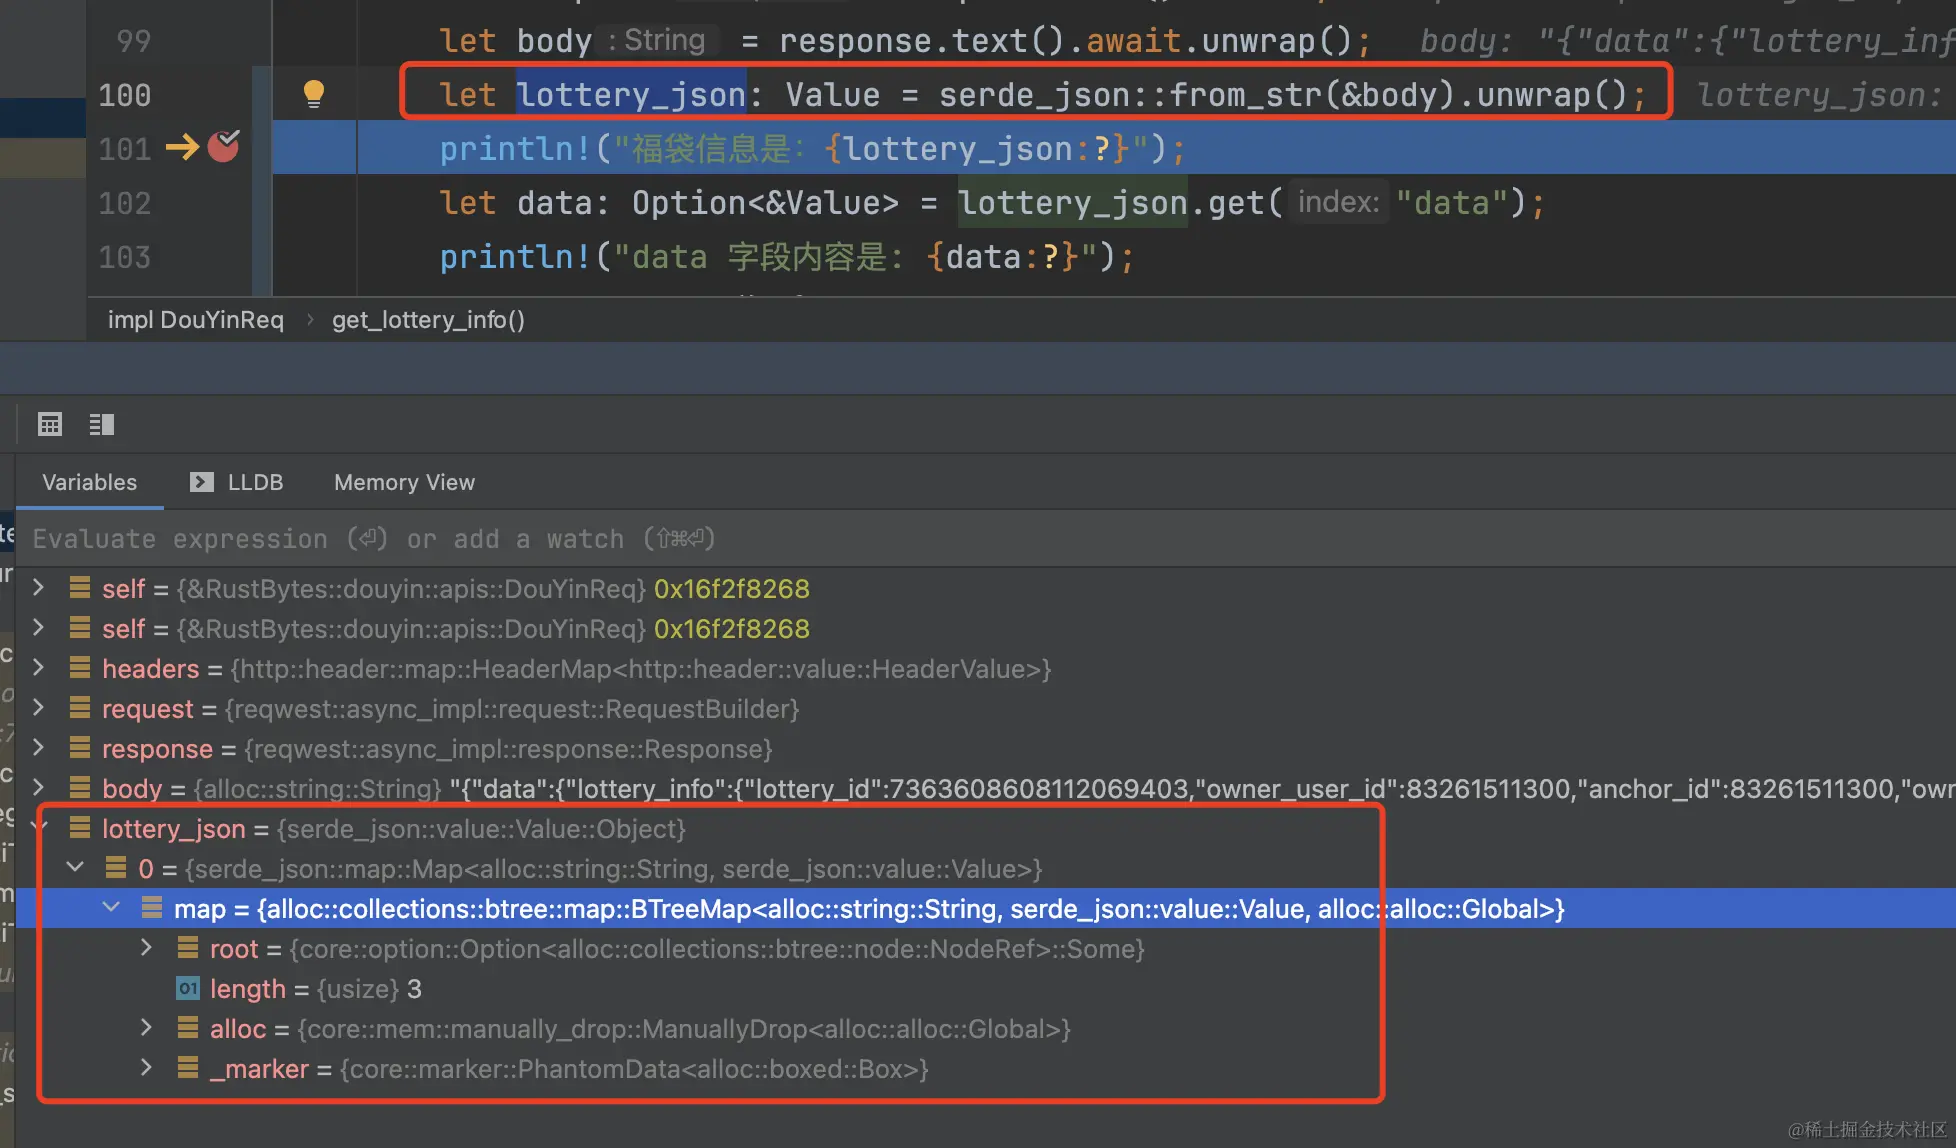Viewport: 1956px width, 1148px height.
Task: Click line number 100 in the gutter
Action: [124, 95]
